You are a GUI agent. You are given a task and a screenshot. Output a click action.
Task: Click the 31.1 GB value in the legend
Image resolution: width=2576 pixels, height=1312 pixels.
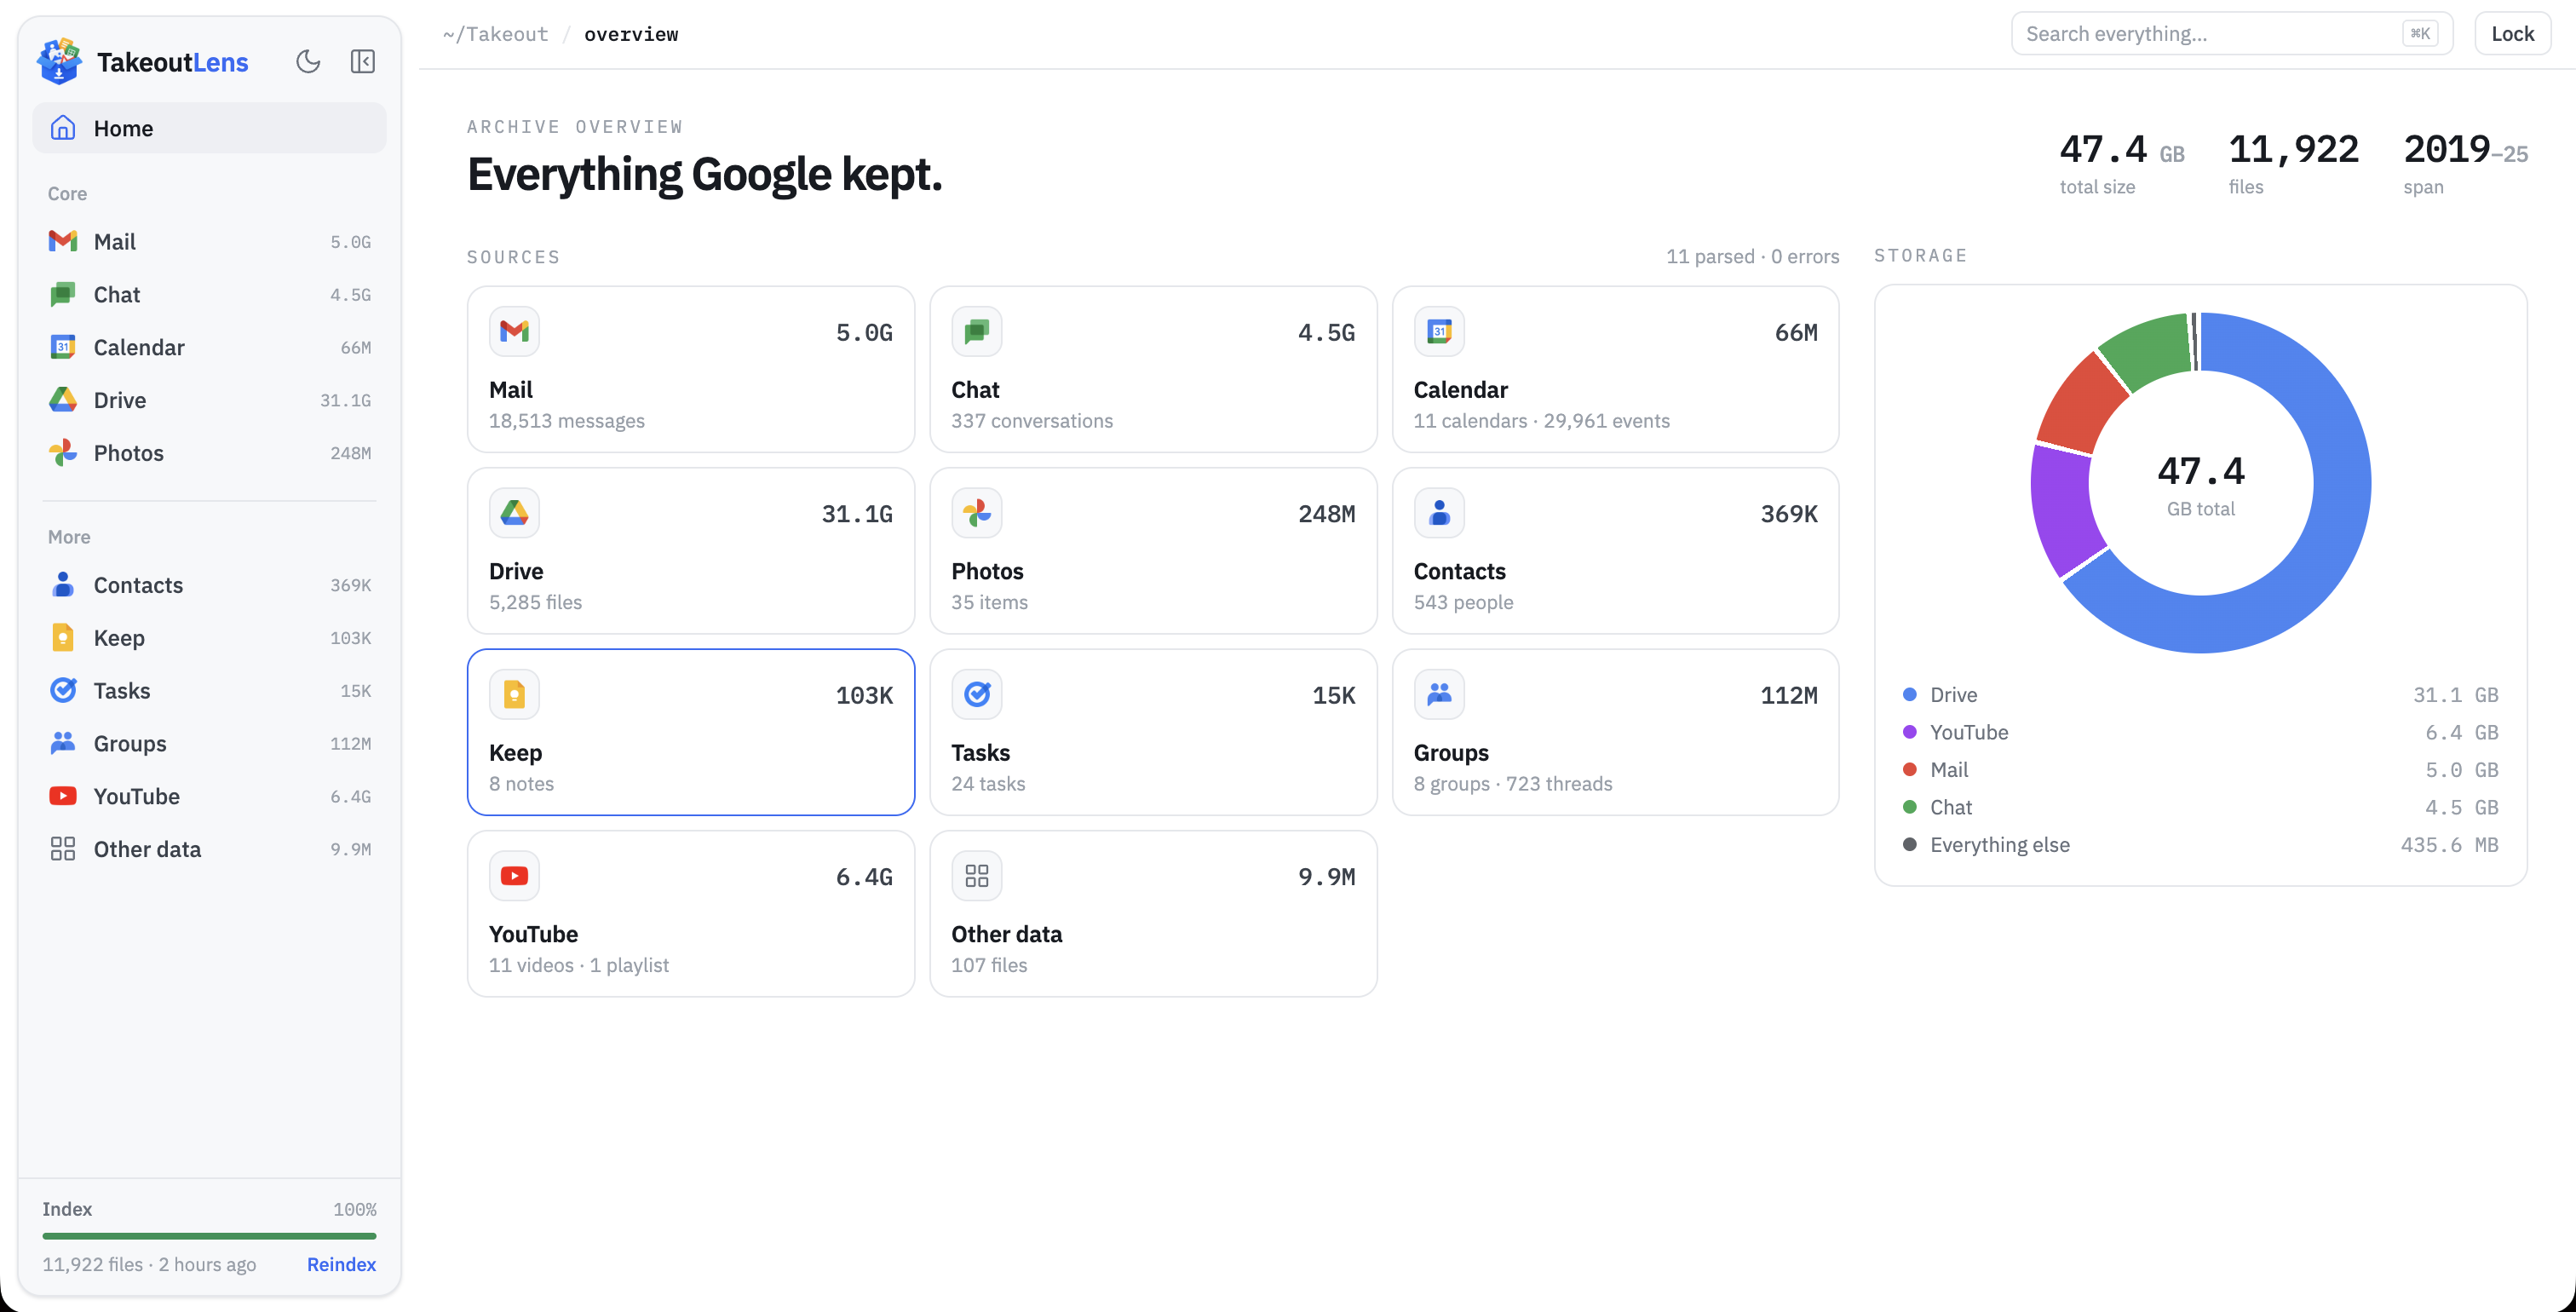2456,694
